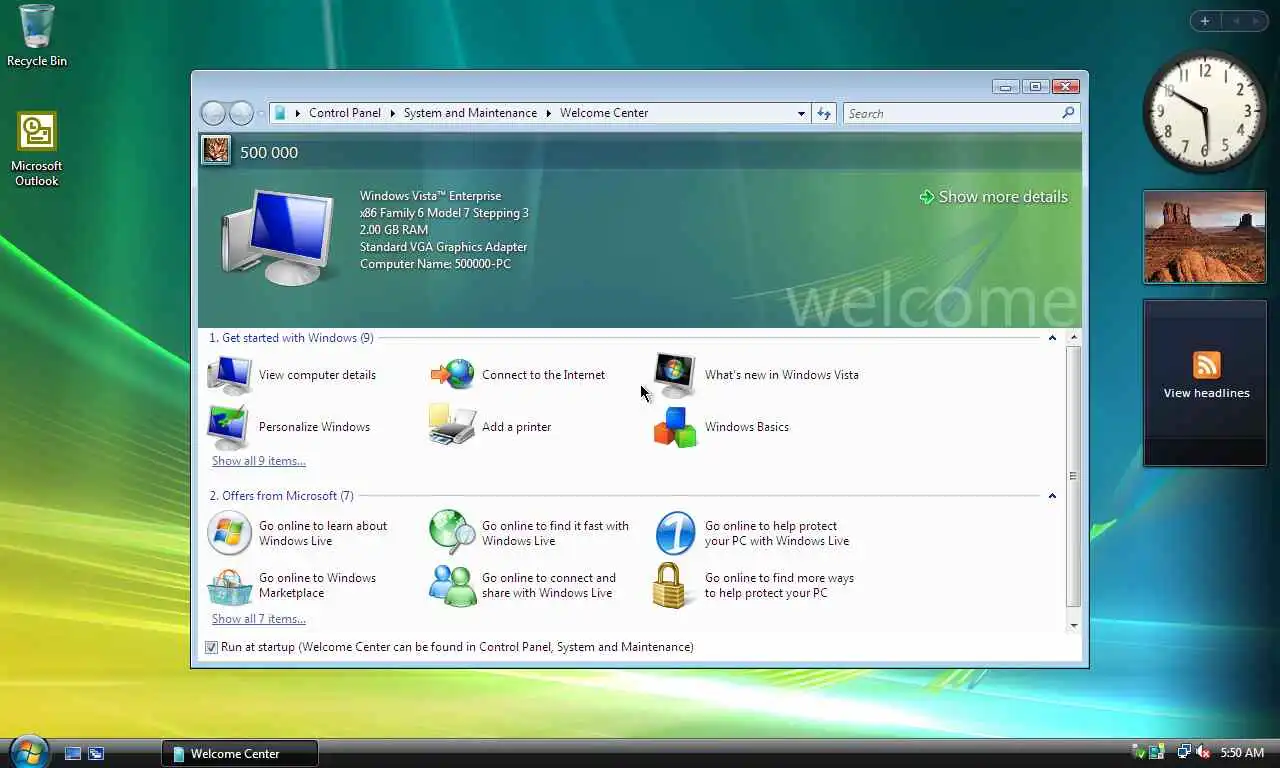Open the Windows Marketplace basket icon
This screenshot has width=1280, height=768.
229,586
